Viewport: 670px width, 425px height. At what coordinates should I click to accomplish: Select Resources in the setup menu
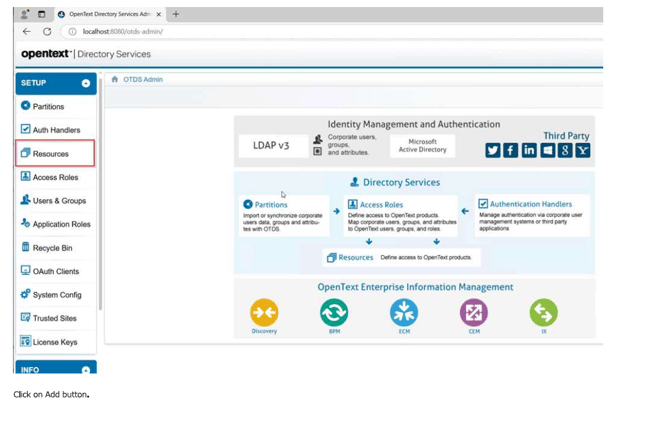(x=50, y=154)
